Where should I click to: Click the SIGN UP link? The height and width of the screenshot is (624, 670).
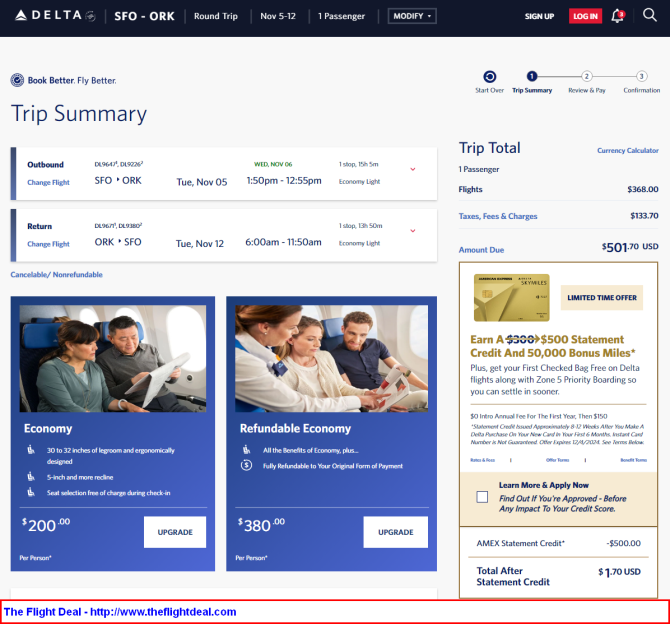[539, 16]
